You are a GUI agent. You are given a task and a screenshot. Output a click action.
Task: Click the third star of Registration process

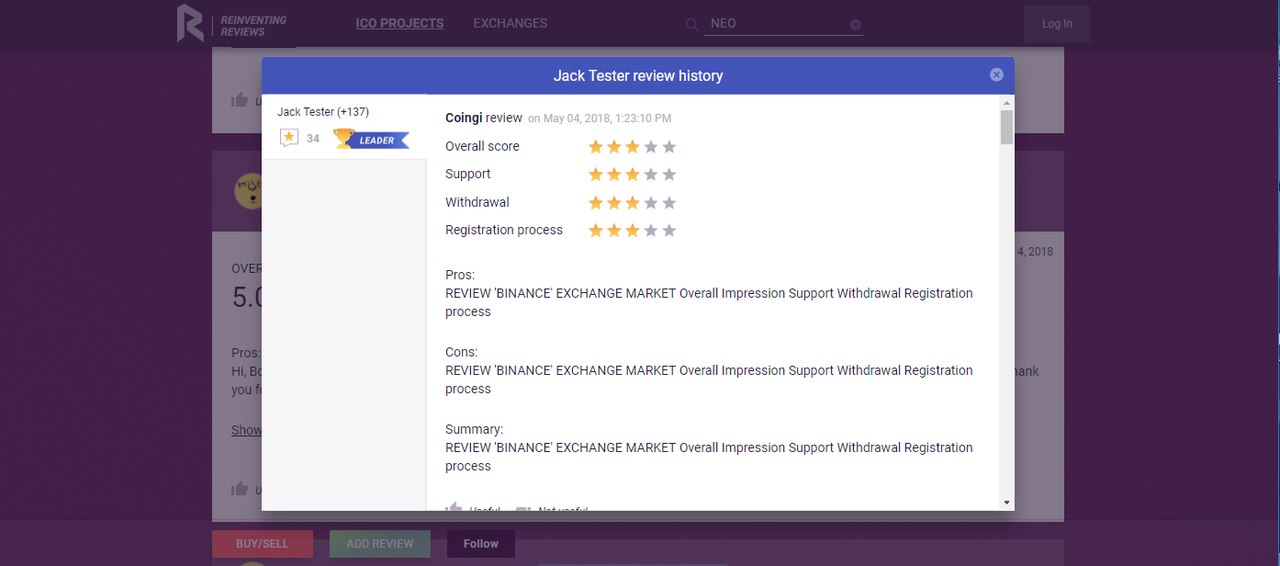pyautogui.click(x=632, y=231)
